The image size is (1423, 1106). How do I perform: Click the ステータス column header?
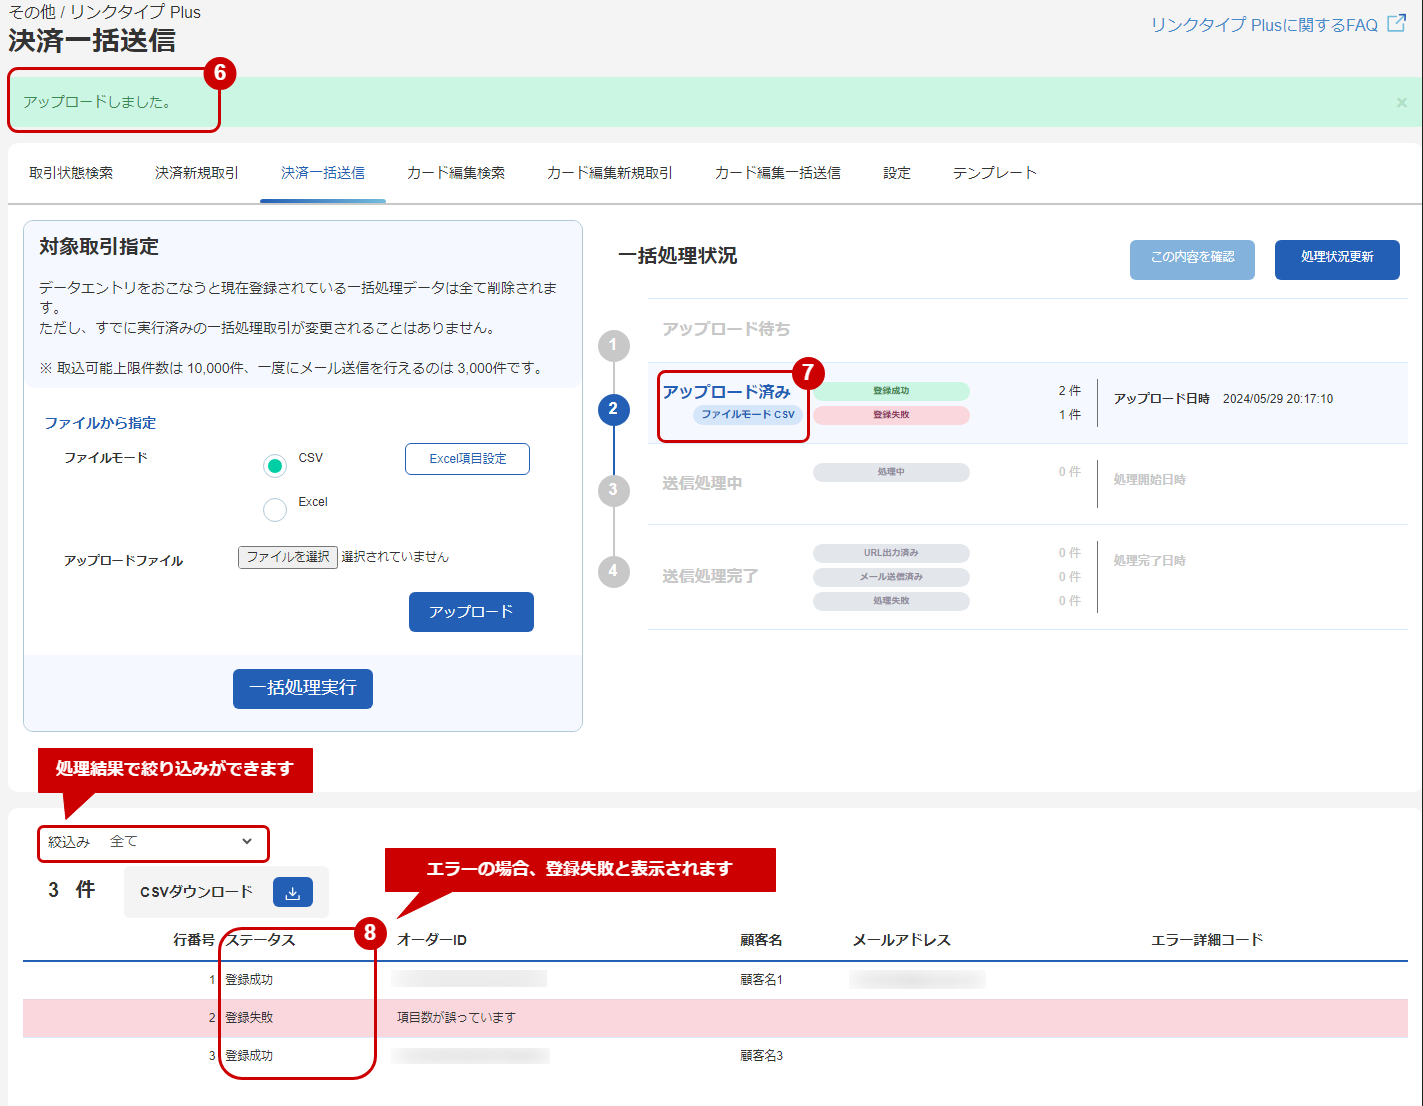[x=260, y=940]
